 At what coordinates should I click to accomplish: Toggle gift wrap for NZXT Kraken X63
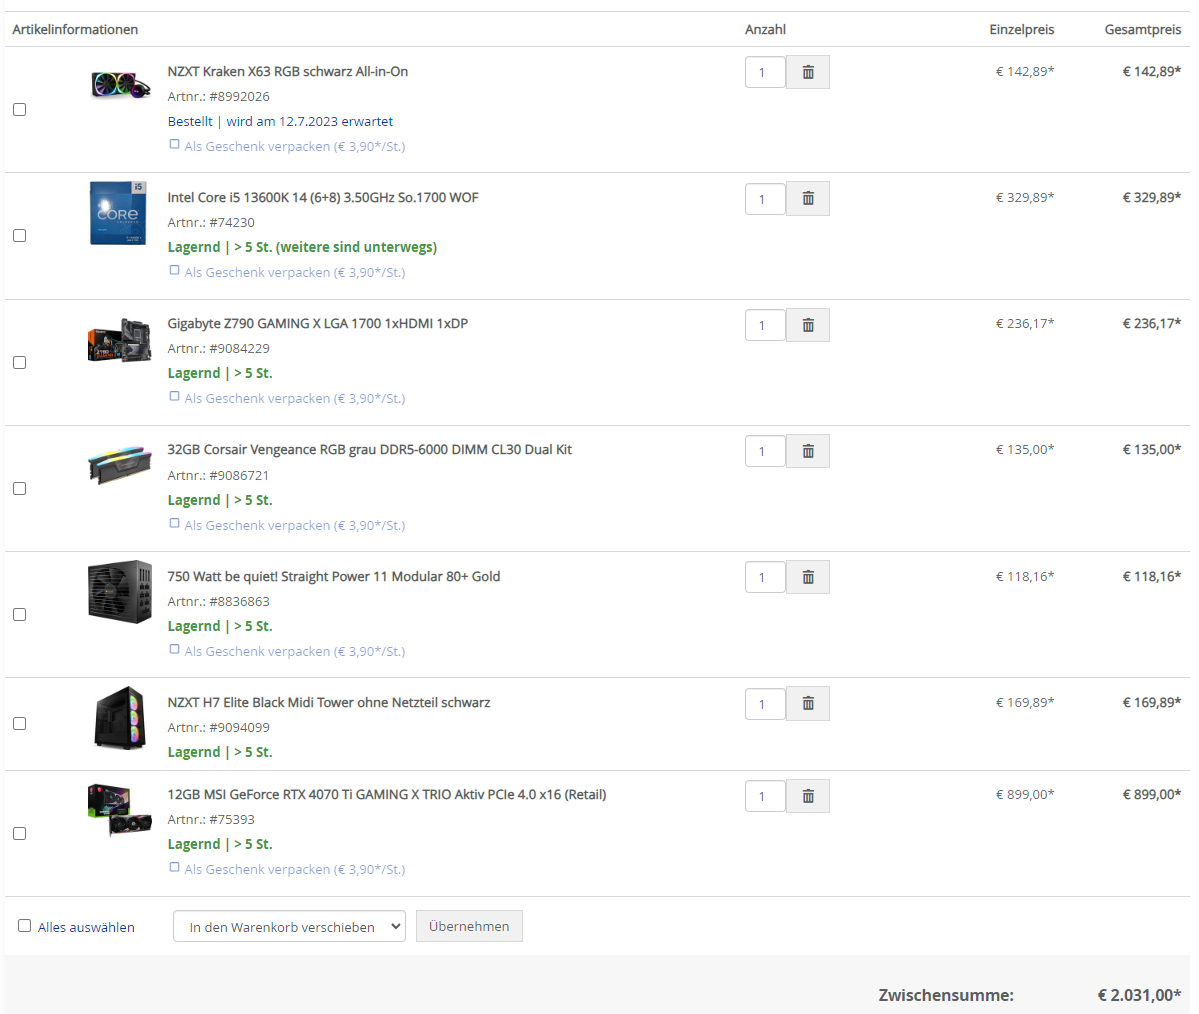tap(174, 145)
